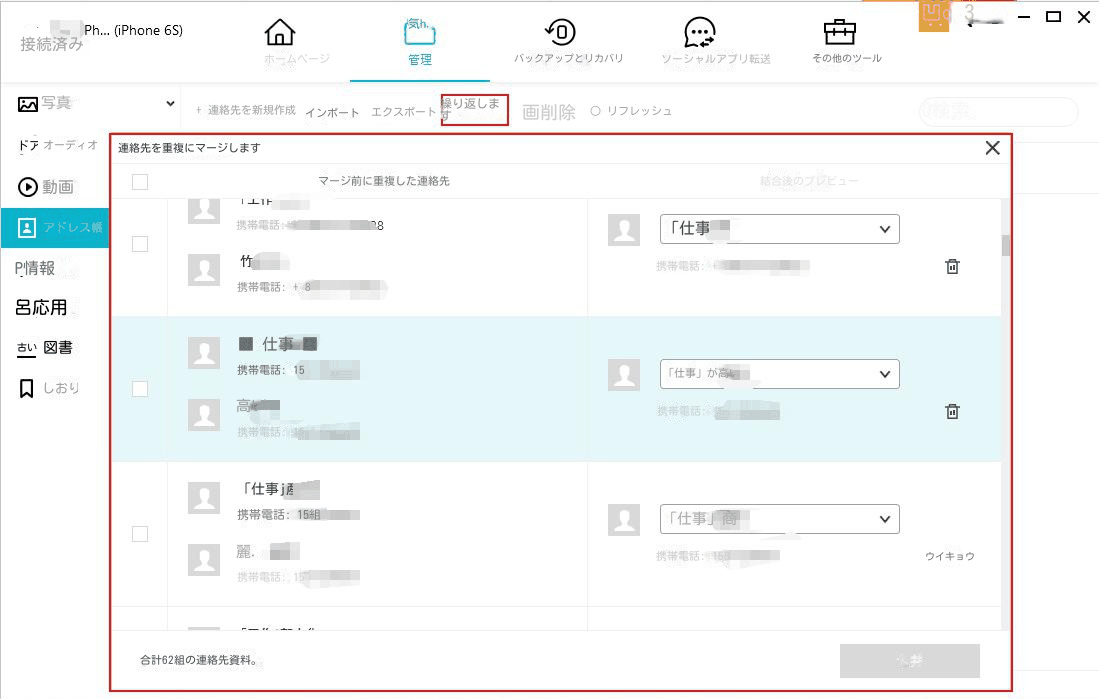Screen dimensions: 1099x699
Task: Focus the contacts search field
Action: click(998, 111)
